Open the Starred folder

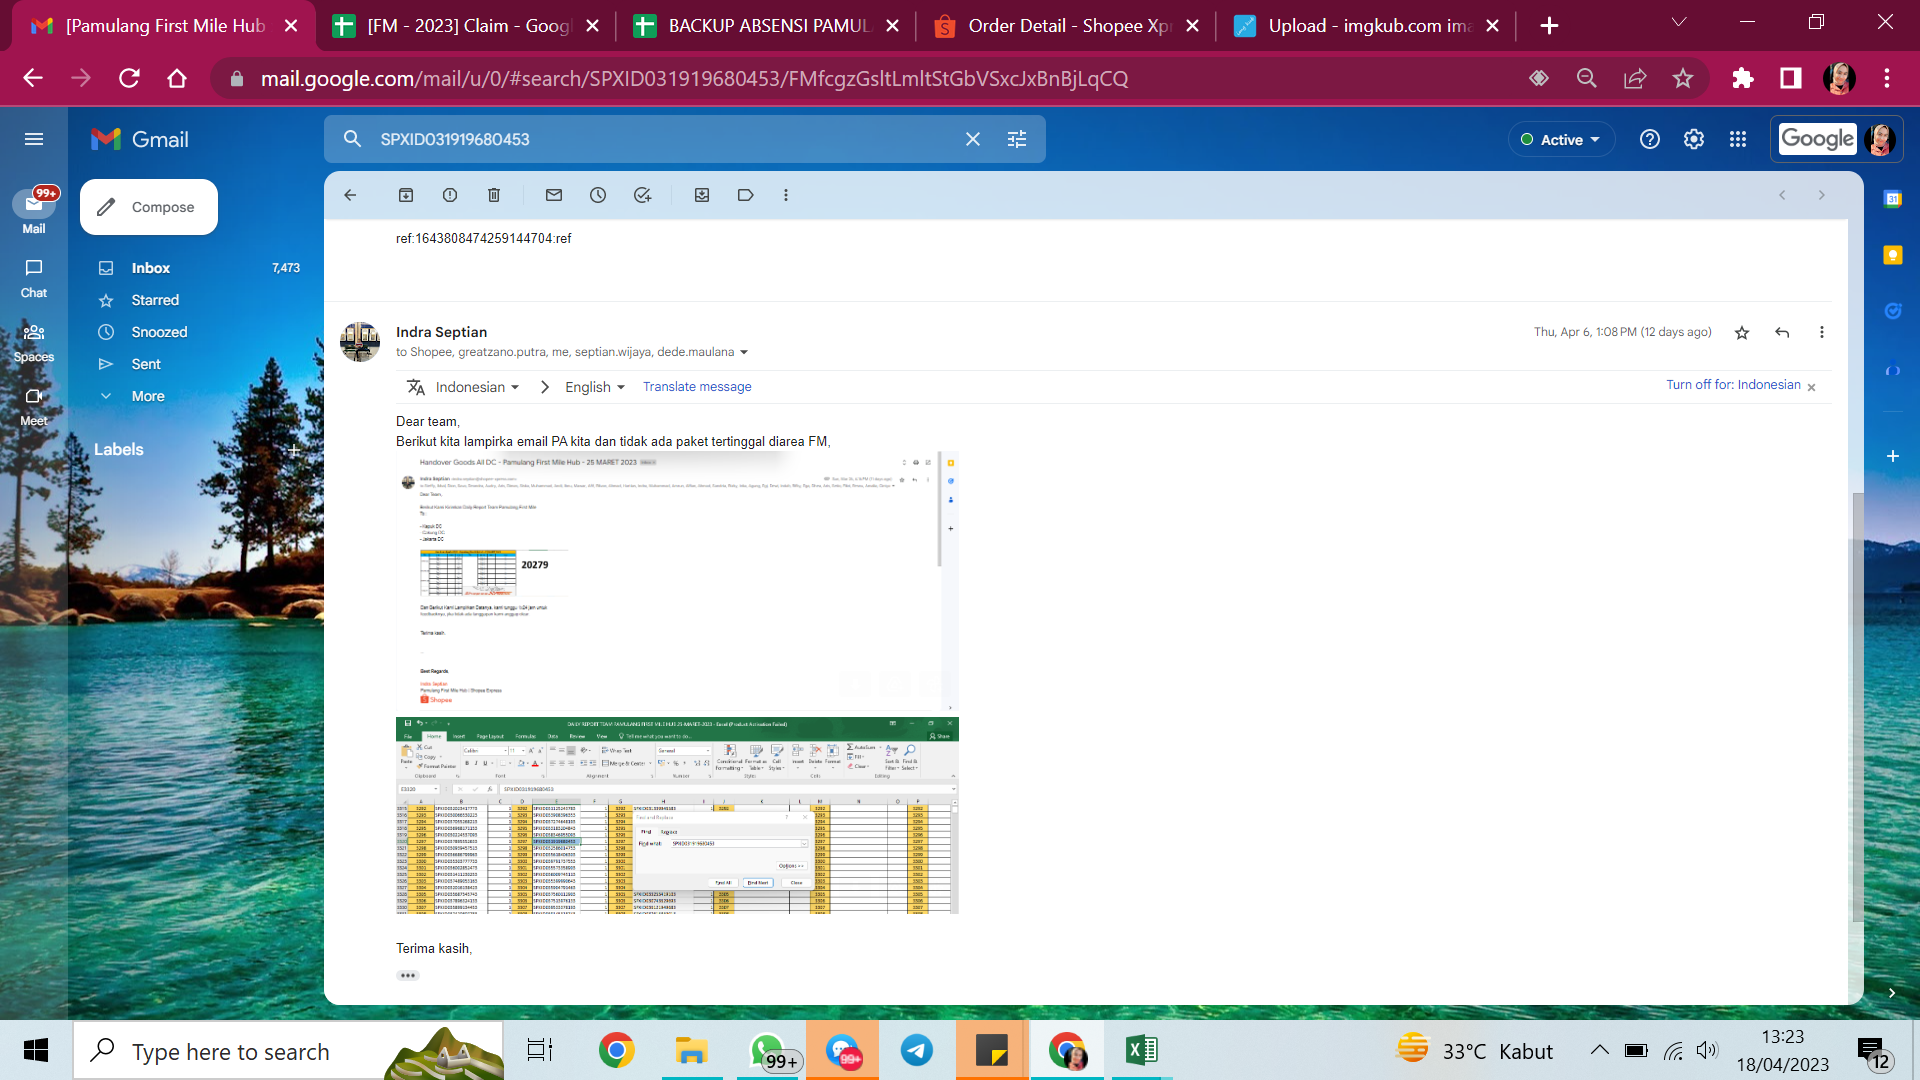point(155,300)
